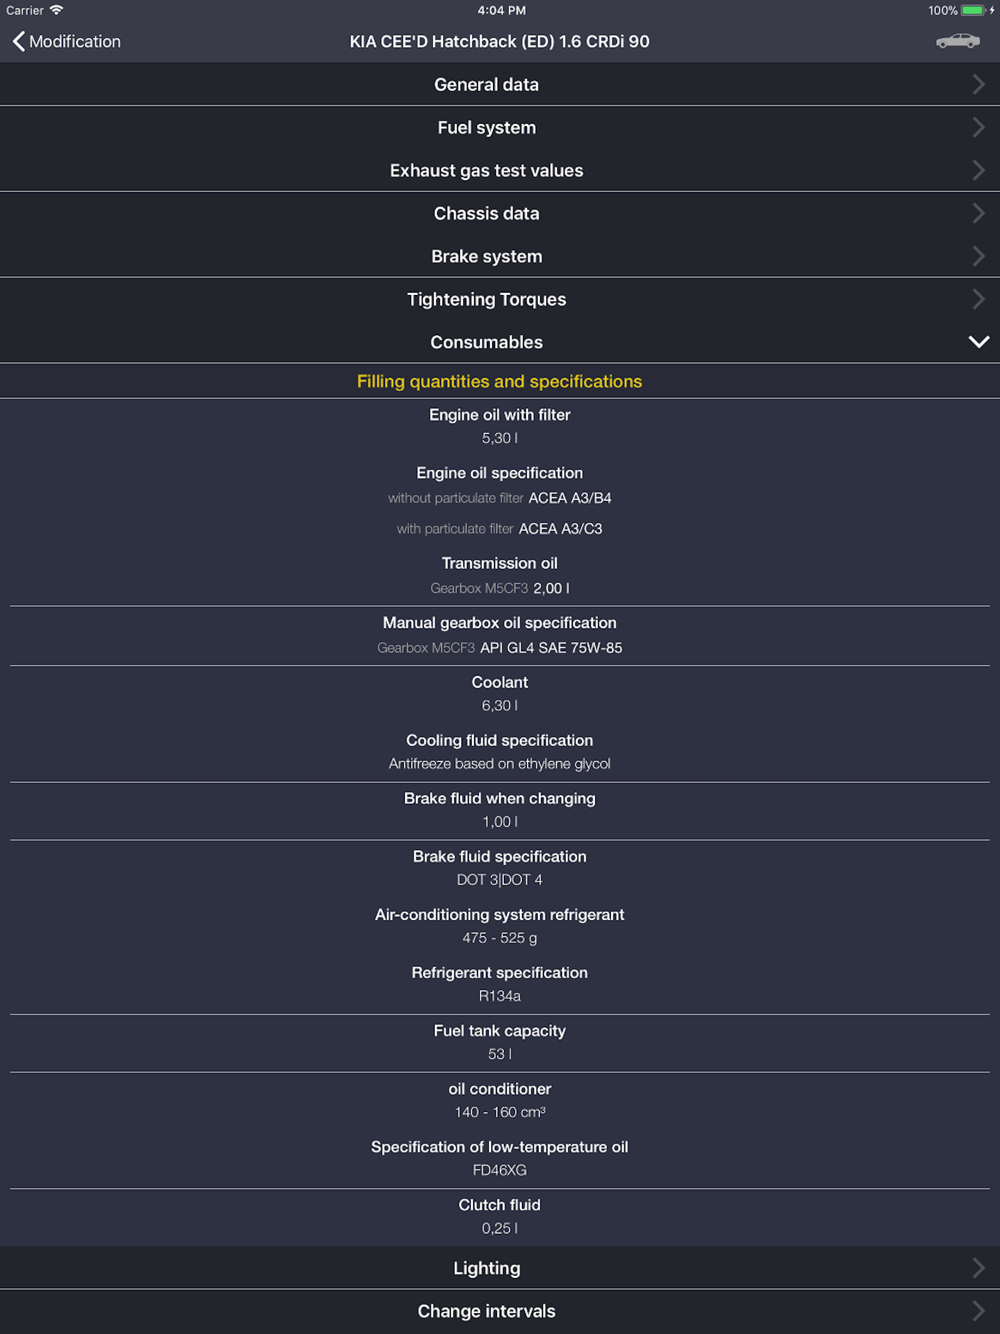Tap the car icon in top right
This screenshot has width=1000, height=1334.
957,41
